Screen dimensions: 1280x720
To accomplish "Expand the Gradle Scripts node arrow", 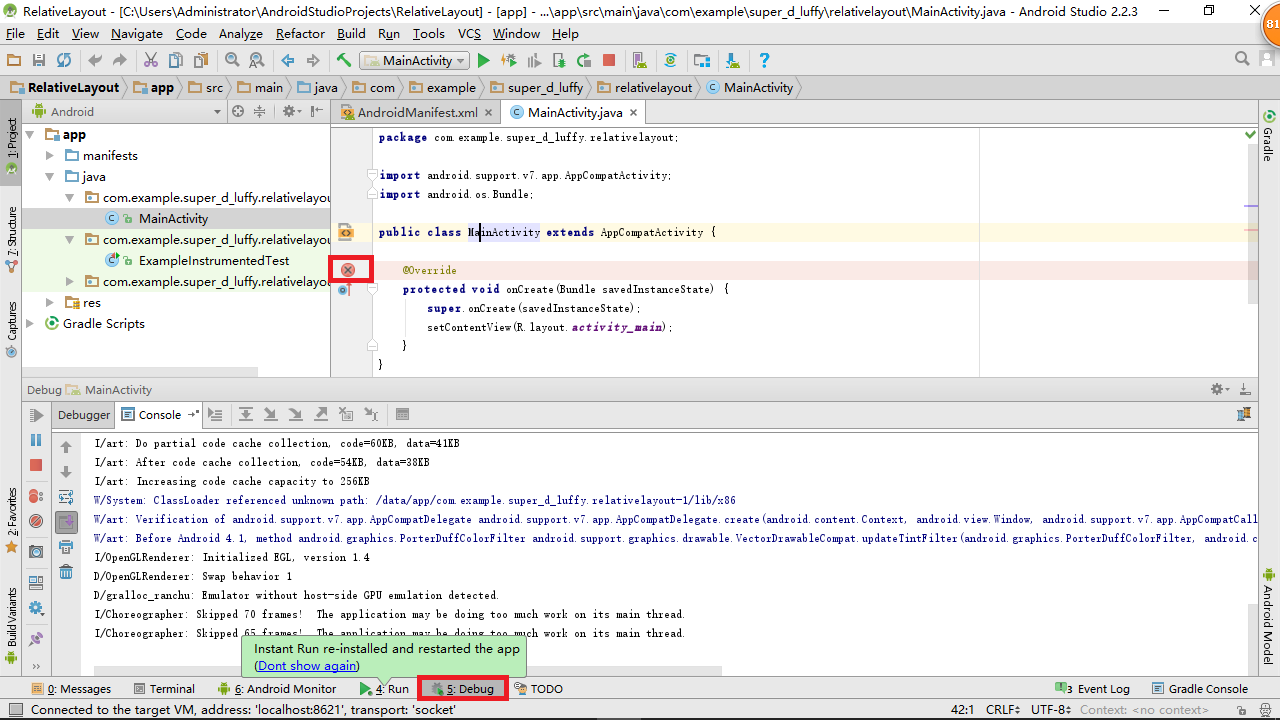I will click(31, 324).
